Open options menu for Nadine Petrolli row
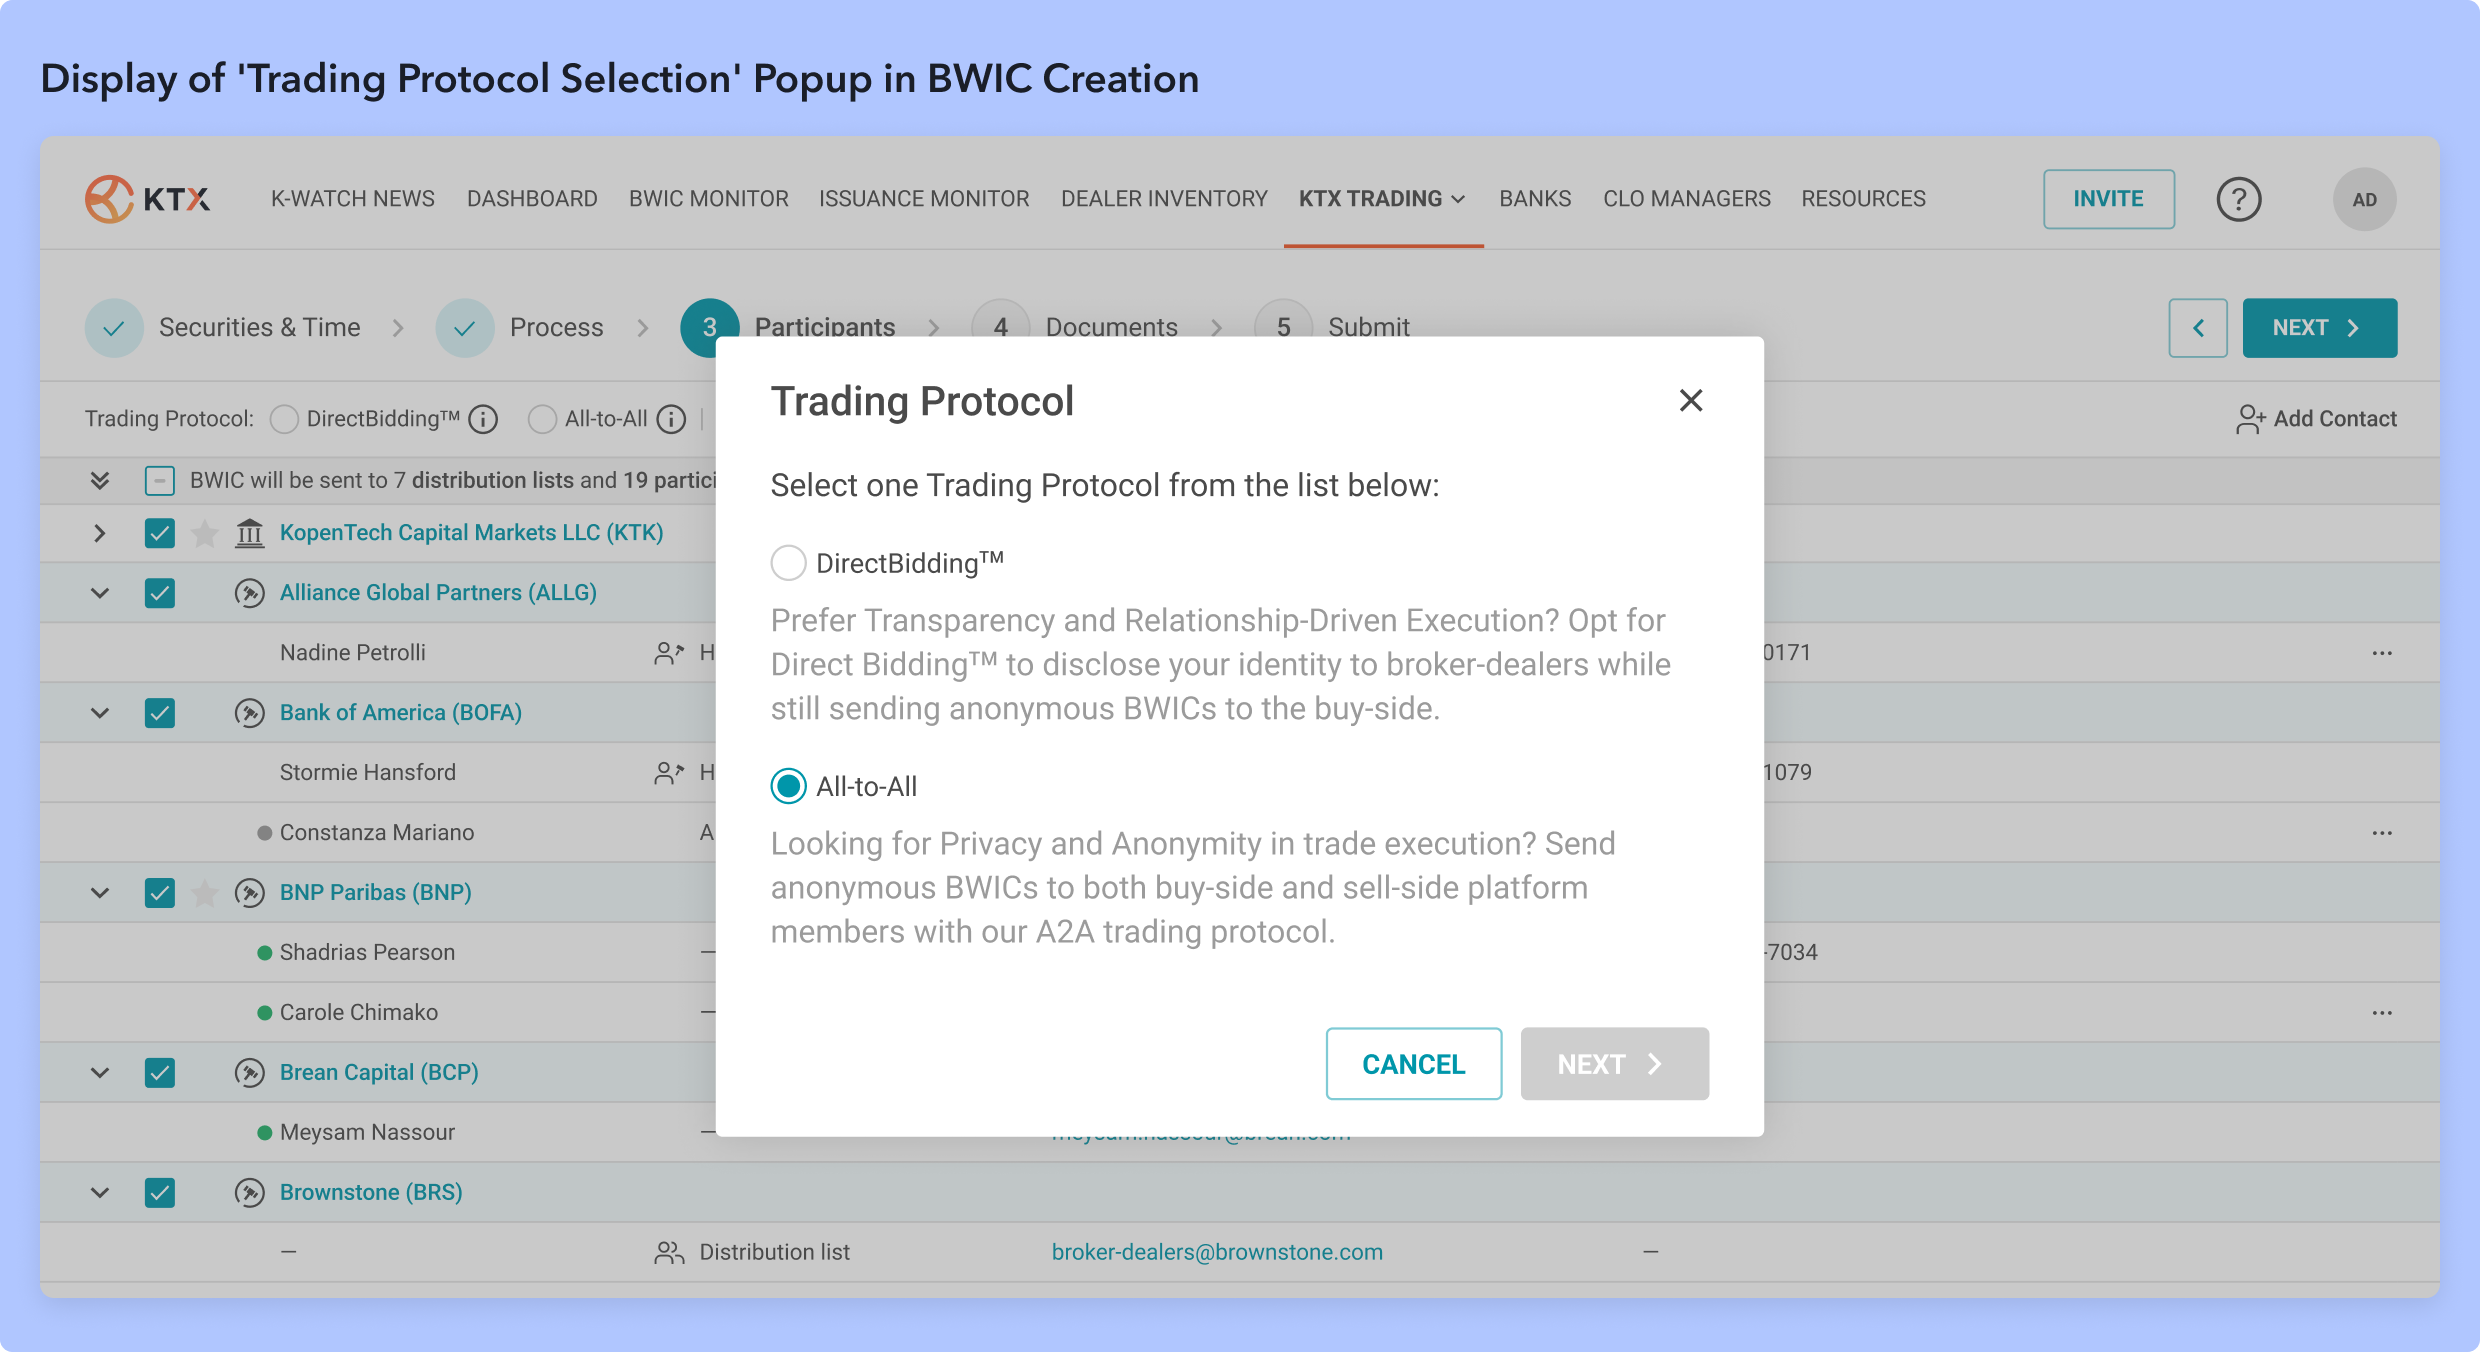This screenshot has height=1352, width=2480. [2382, 653]
